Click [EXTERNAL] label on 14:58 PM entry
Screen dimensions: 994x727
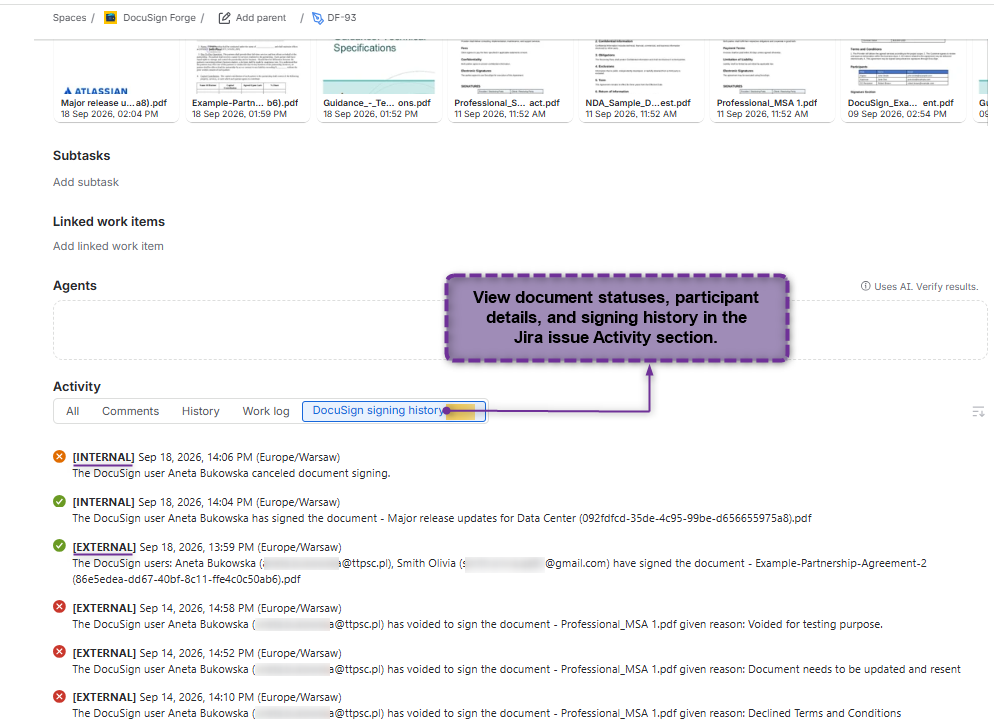tap(104, 608)
